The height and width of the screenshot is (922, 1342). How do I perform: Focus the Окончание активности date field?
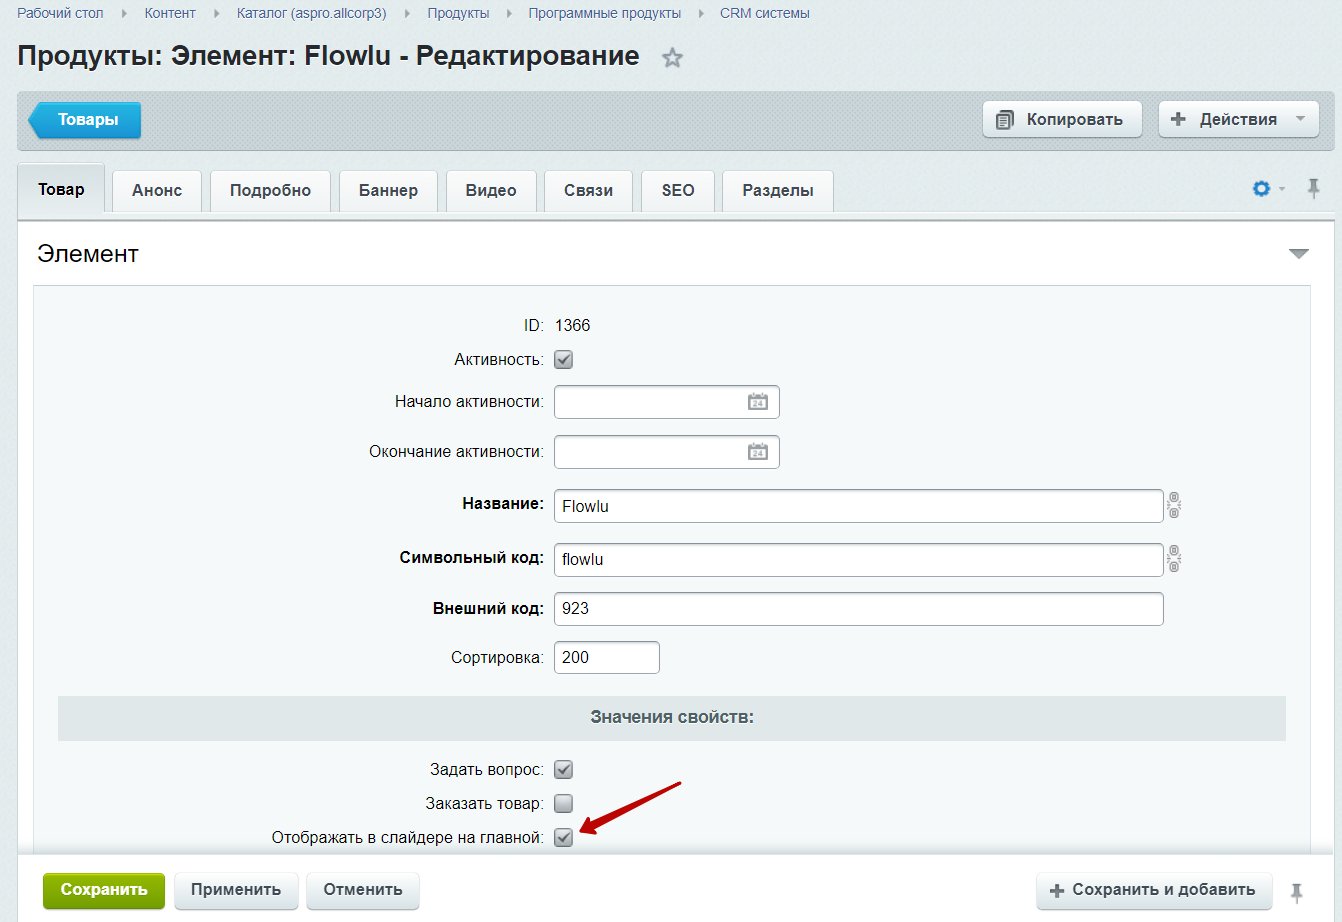[667, 452]
